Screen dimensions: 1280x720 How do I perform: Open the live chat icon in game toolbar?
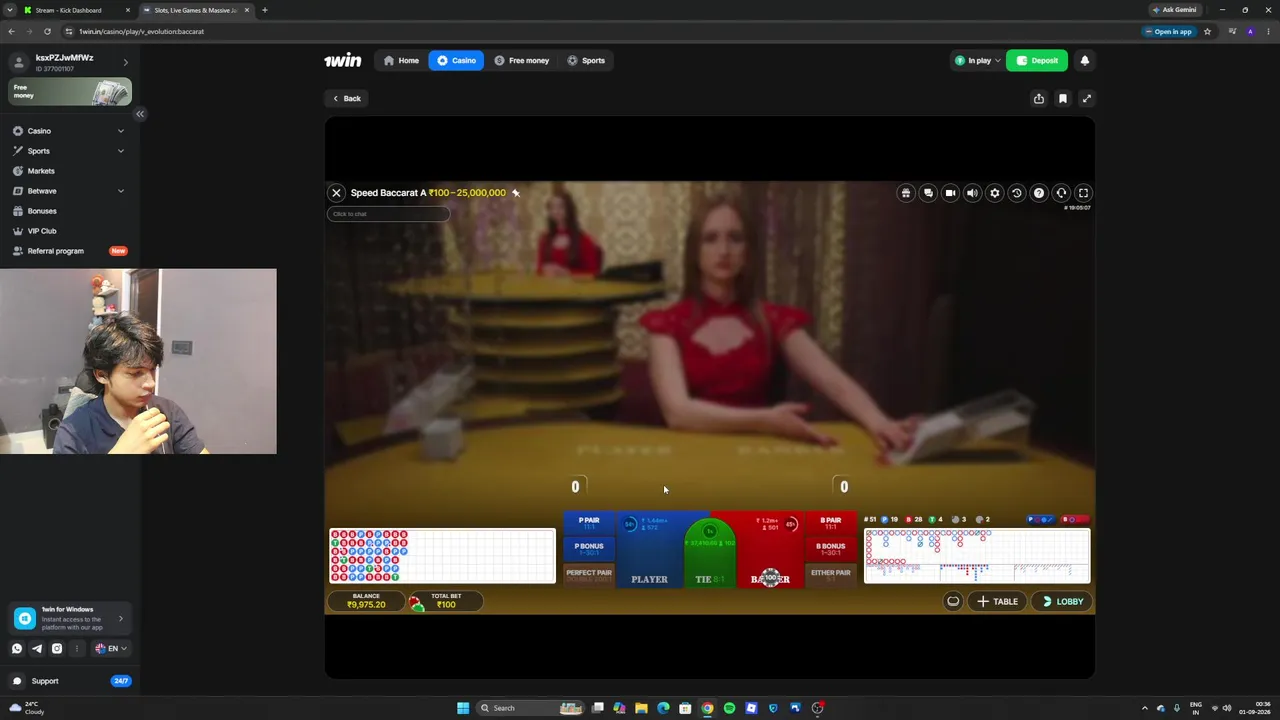click(x=928, y=193)
